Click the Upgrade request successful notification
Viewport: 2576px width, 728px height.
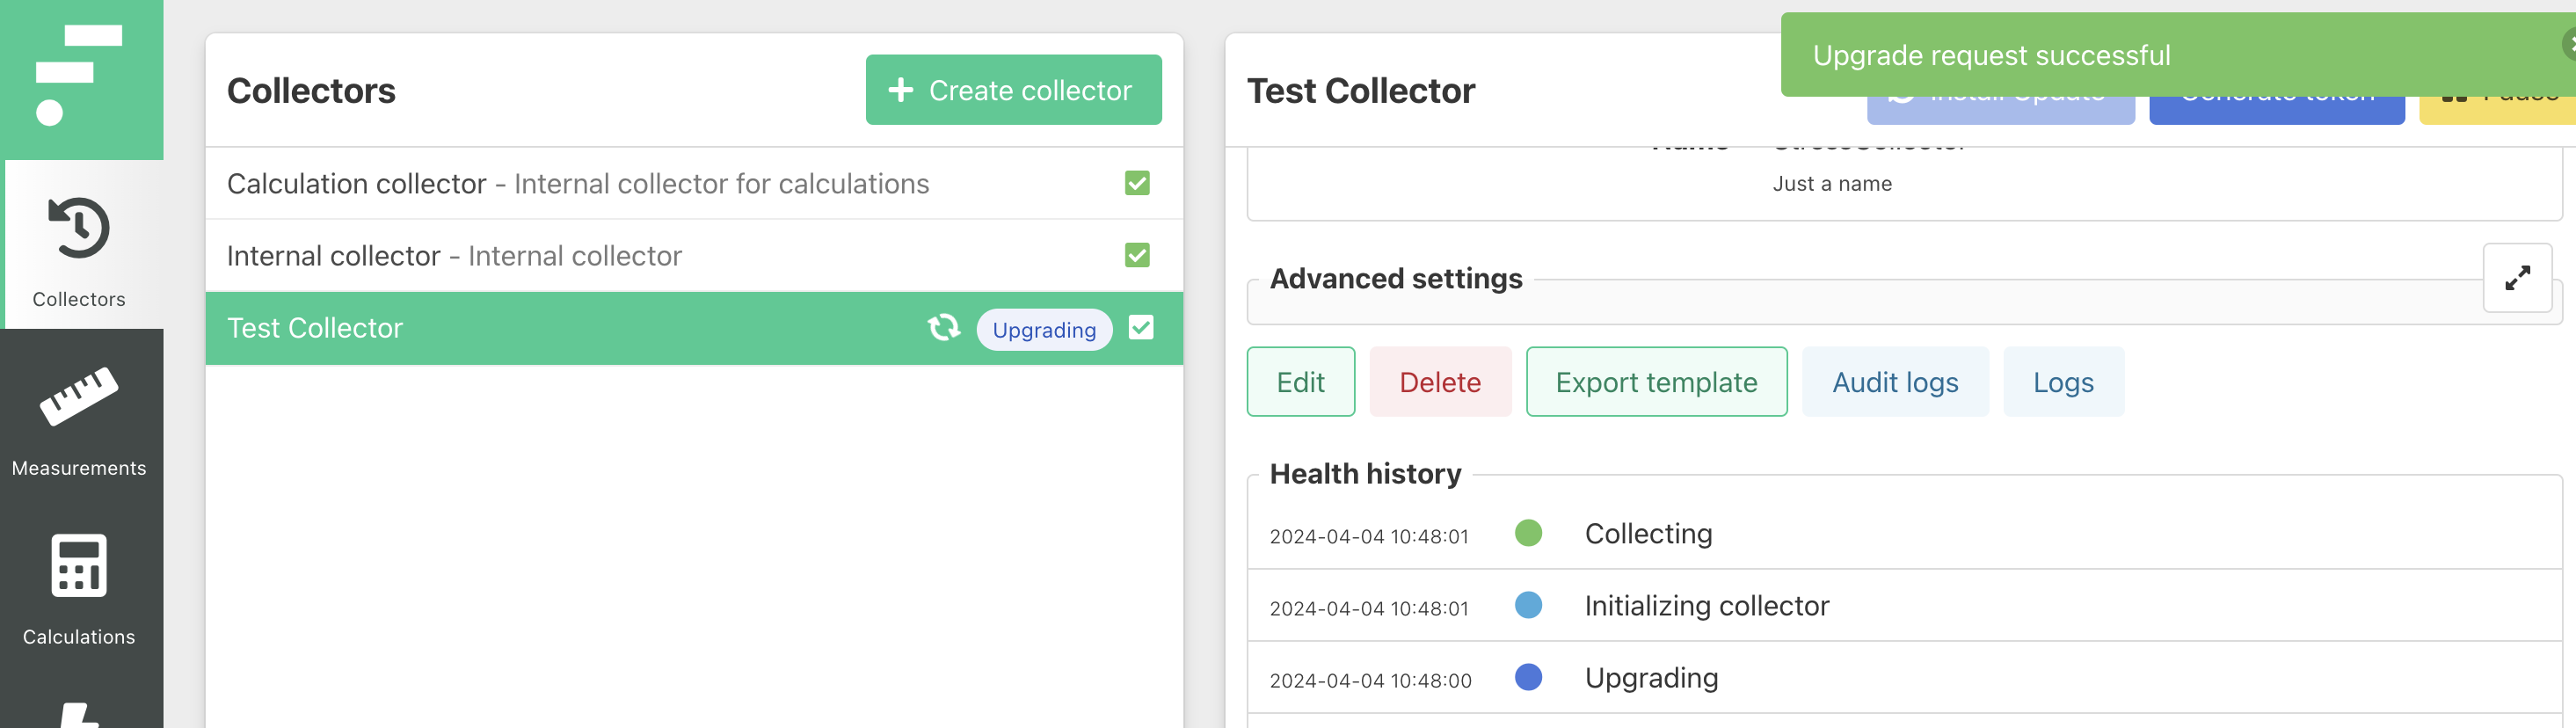(x=2178, y=55)
